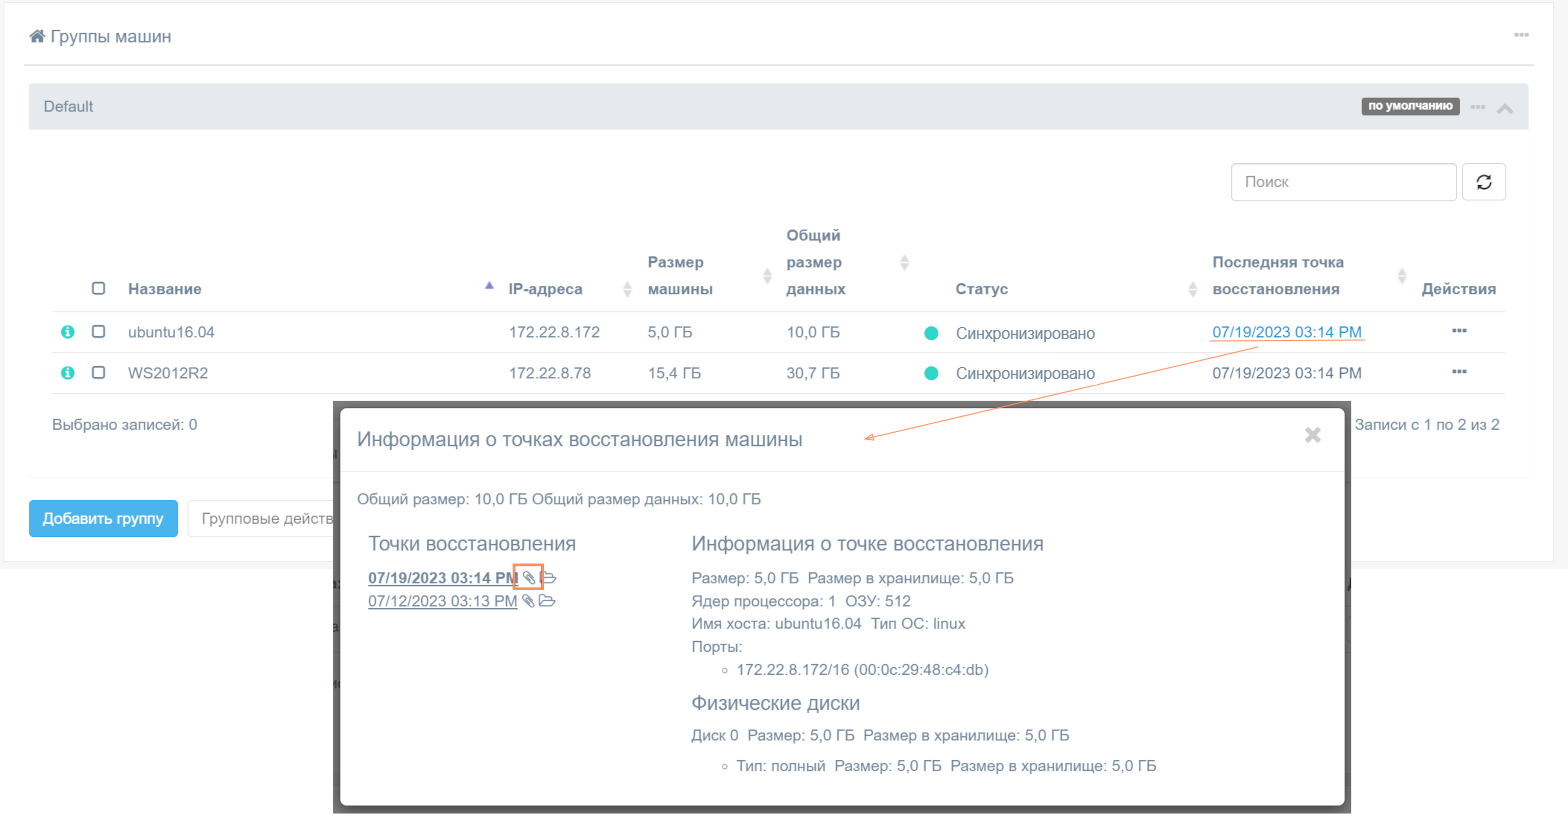This screenshot has height=830, width=1568.
Task: Click the paperclip icon for 07/19/2023 restore point
Action: click(x=528, y=578)
